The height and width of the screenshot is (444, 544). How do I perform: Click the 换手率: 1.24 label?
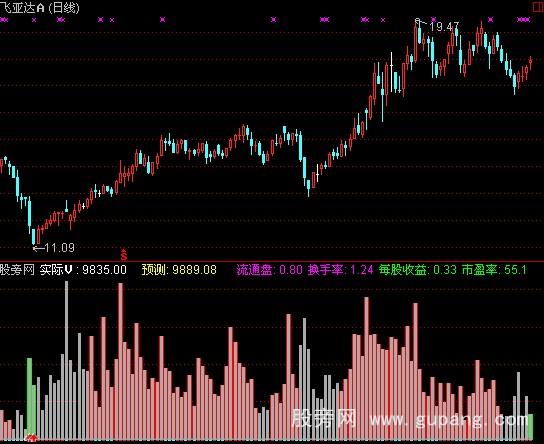tap(340, 270)
